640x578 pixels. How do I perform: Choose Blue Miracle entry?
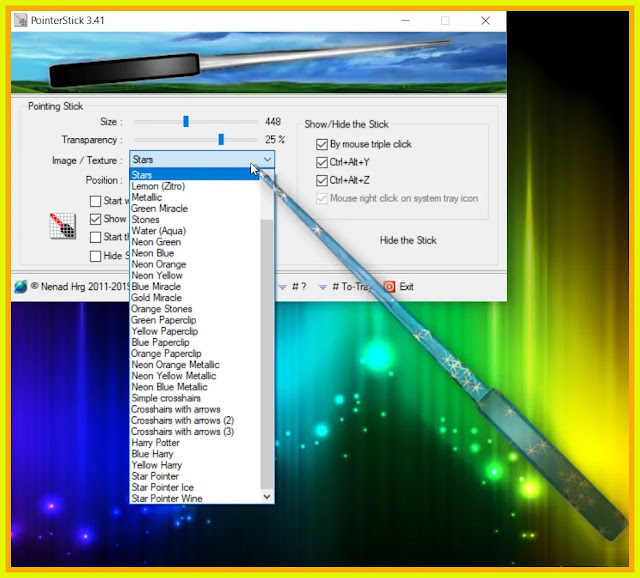195,287
